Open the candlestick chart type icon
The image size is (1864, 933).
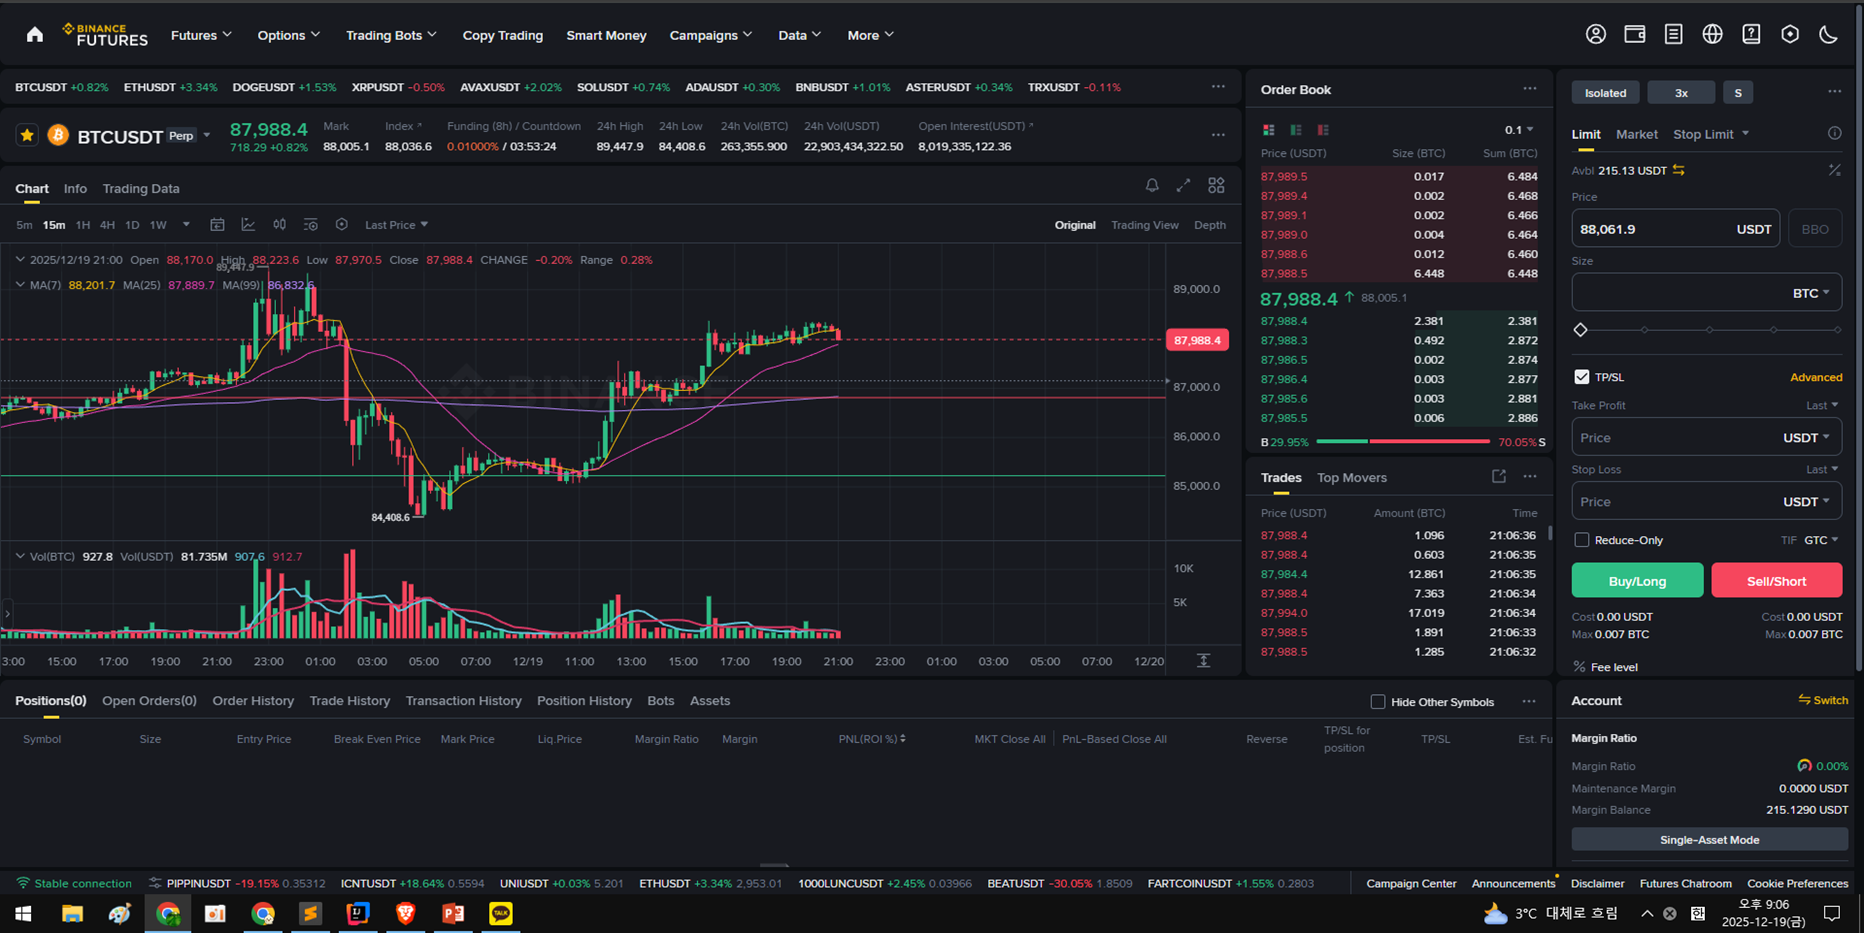[280, 225]
